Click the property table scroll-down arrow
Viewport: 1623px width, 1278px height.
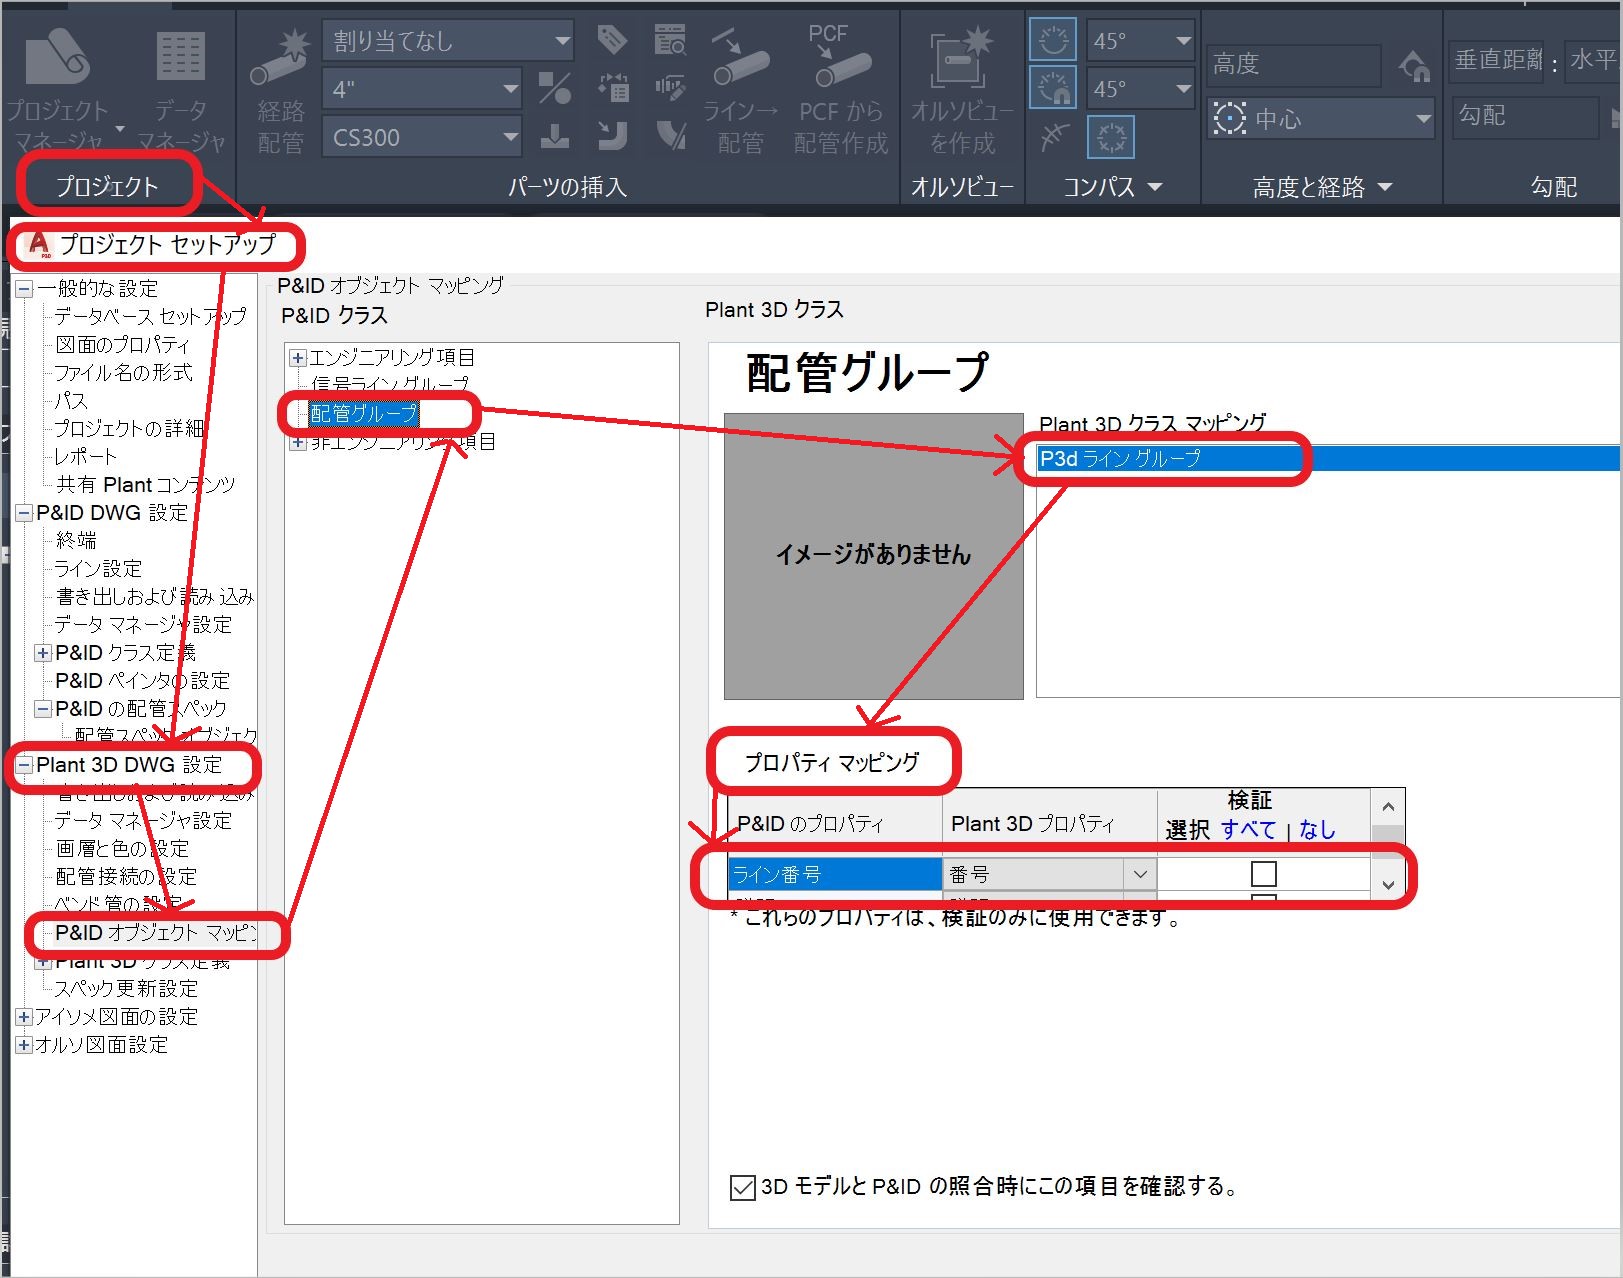click(1388, 884)
